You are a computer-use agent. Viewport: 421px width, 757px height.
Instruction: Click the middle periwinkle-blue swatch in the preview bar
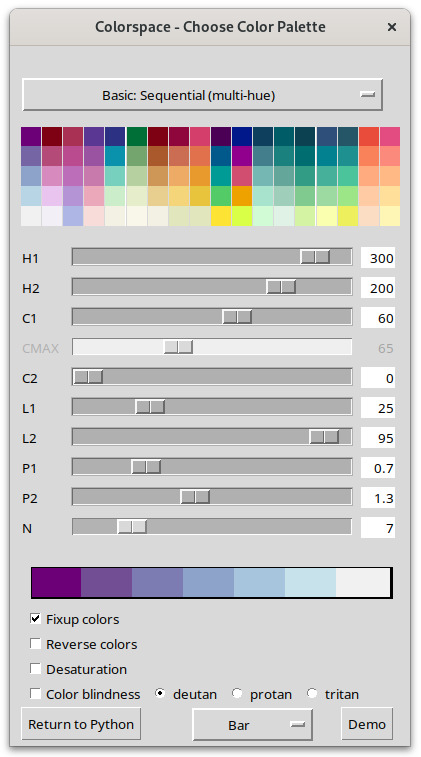click(x=209, y=583)
